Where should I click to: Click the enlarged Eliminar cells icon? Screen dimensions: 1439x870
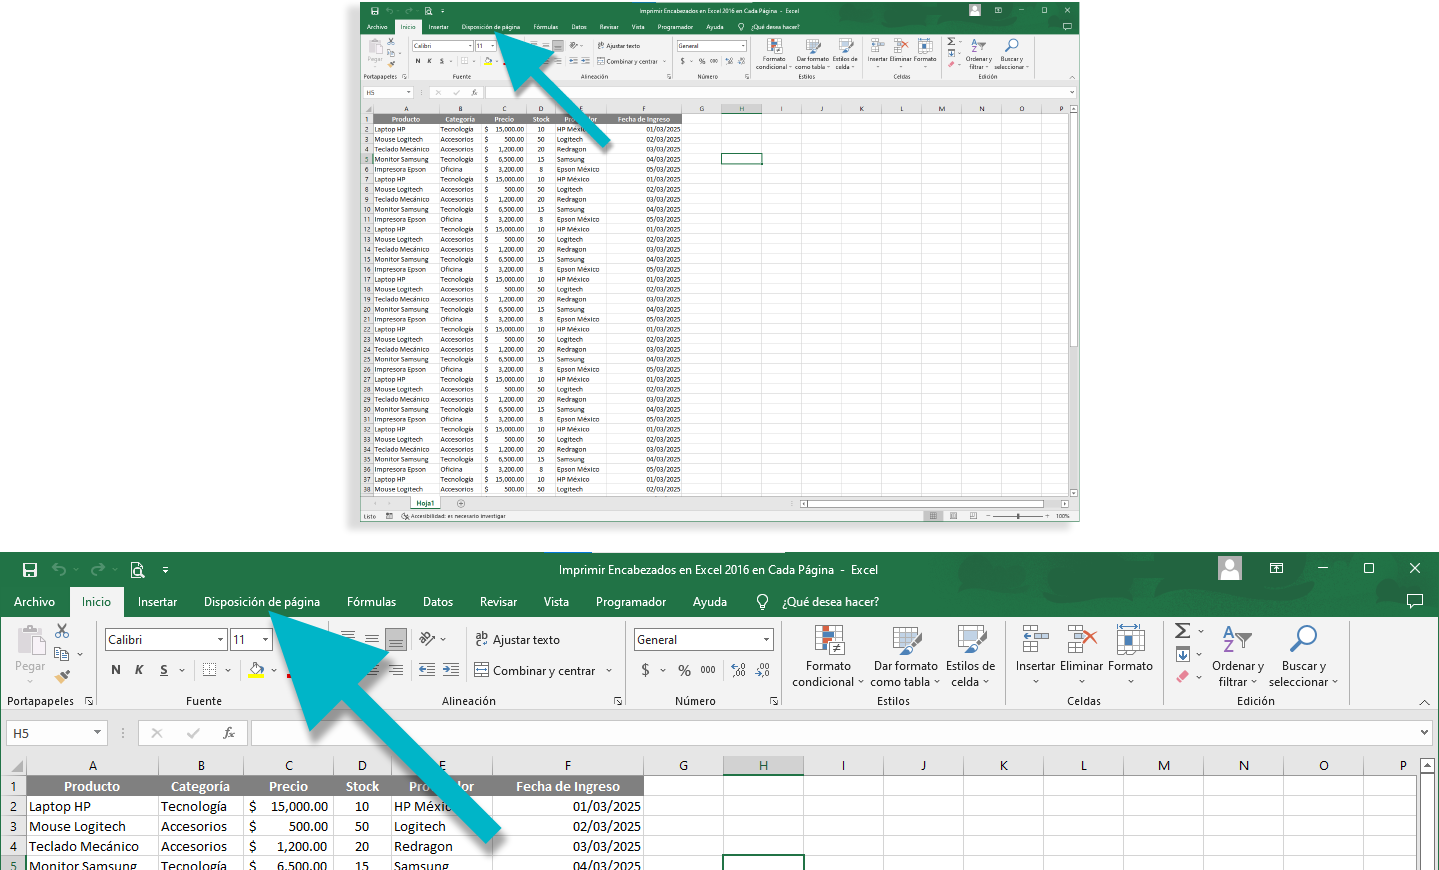(x=1082, y=640)
